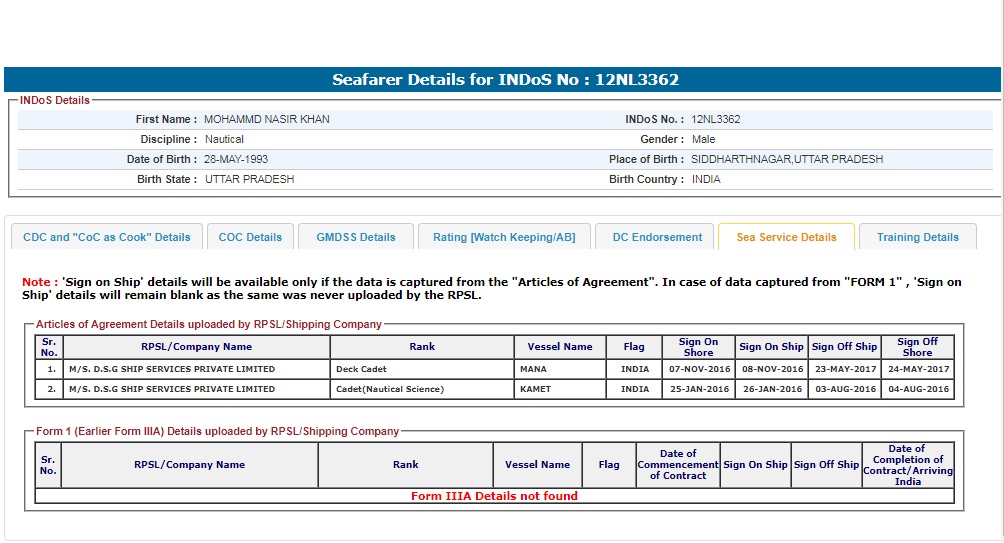Go to the DC Endorsement tab

click(657, 237)
